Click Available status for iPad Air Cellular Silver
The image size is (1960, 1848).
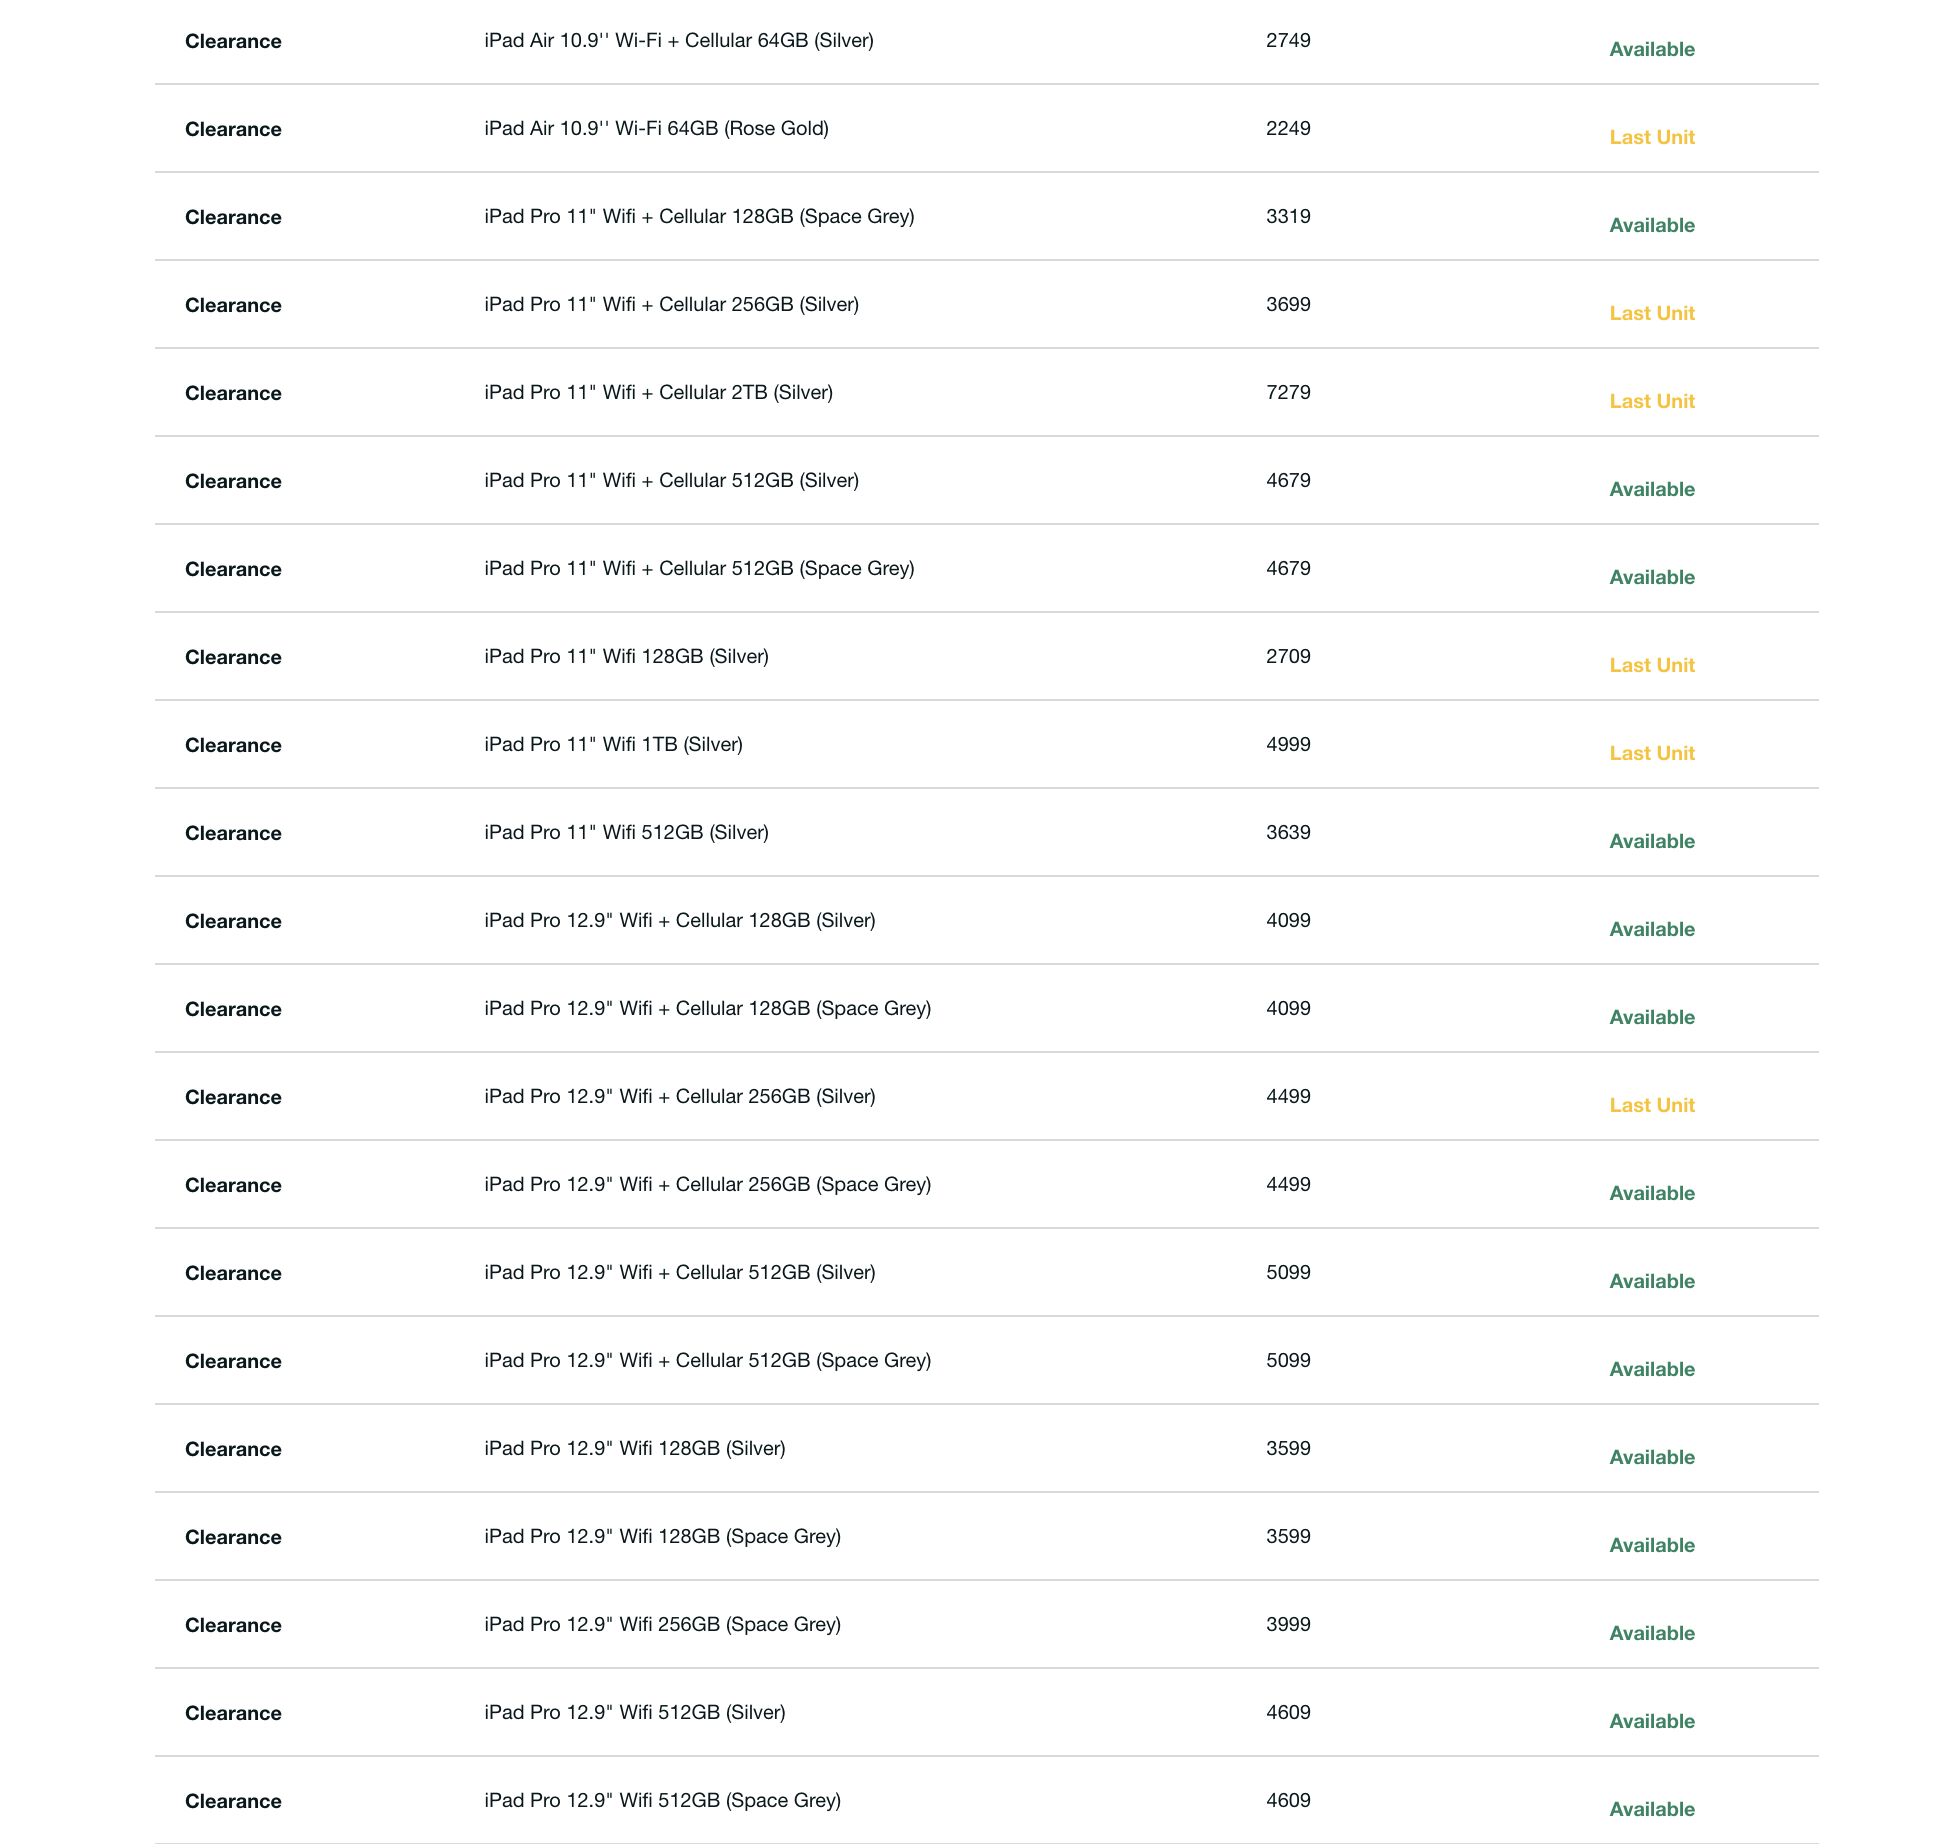tap(1652, 49)
